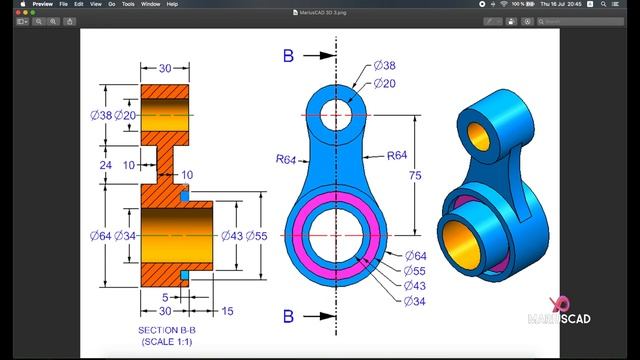Open the Help menu

tap(172, 4)
